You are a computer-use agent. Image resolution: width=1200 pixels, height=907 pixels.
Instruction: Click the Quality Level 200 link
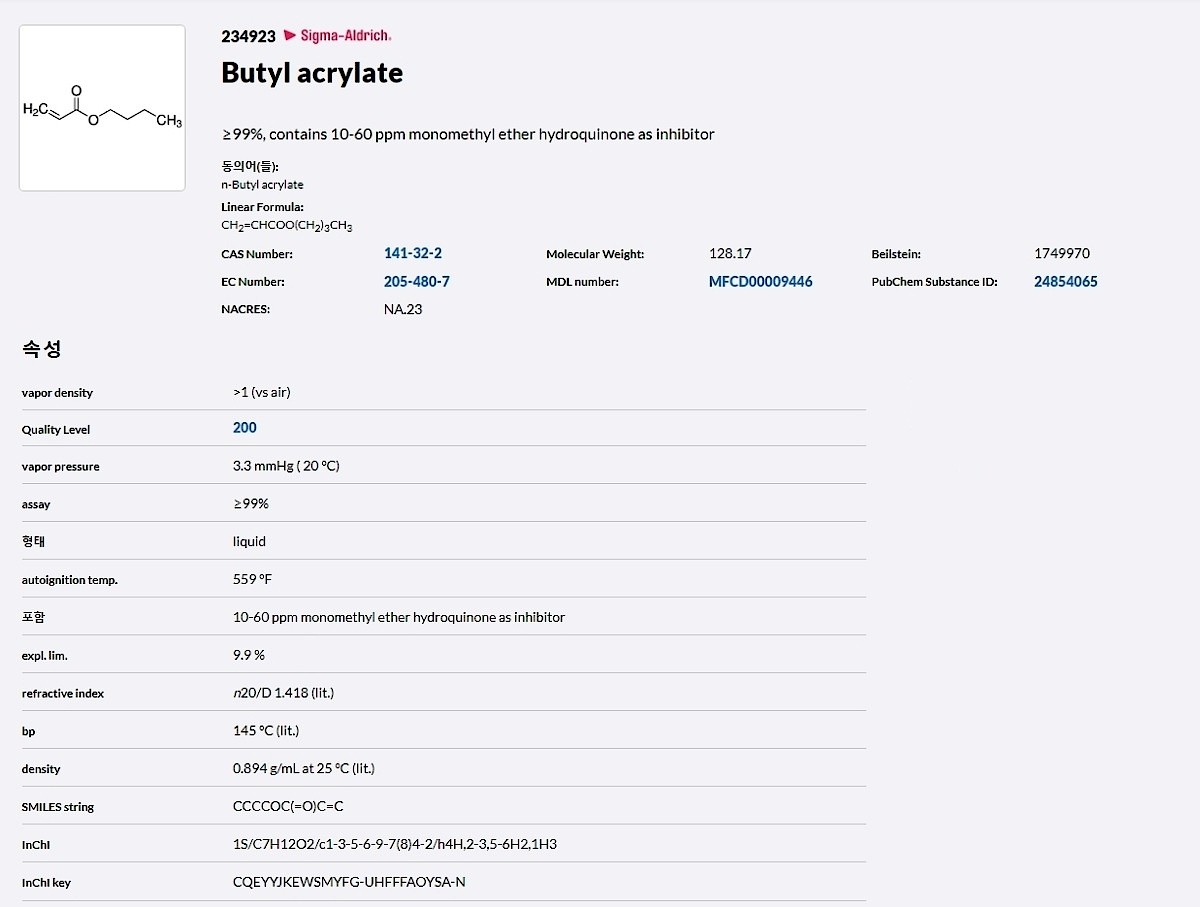(x=244, y=428)
